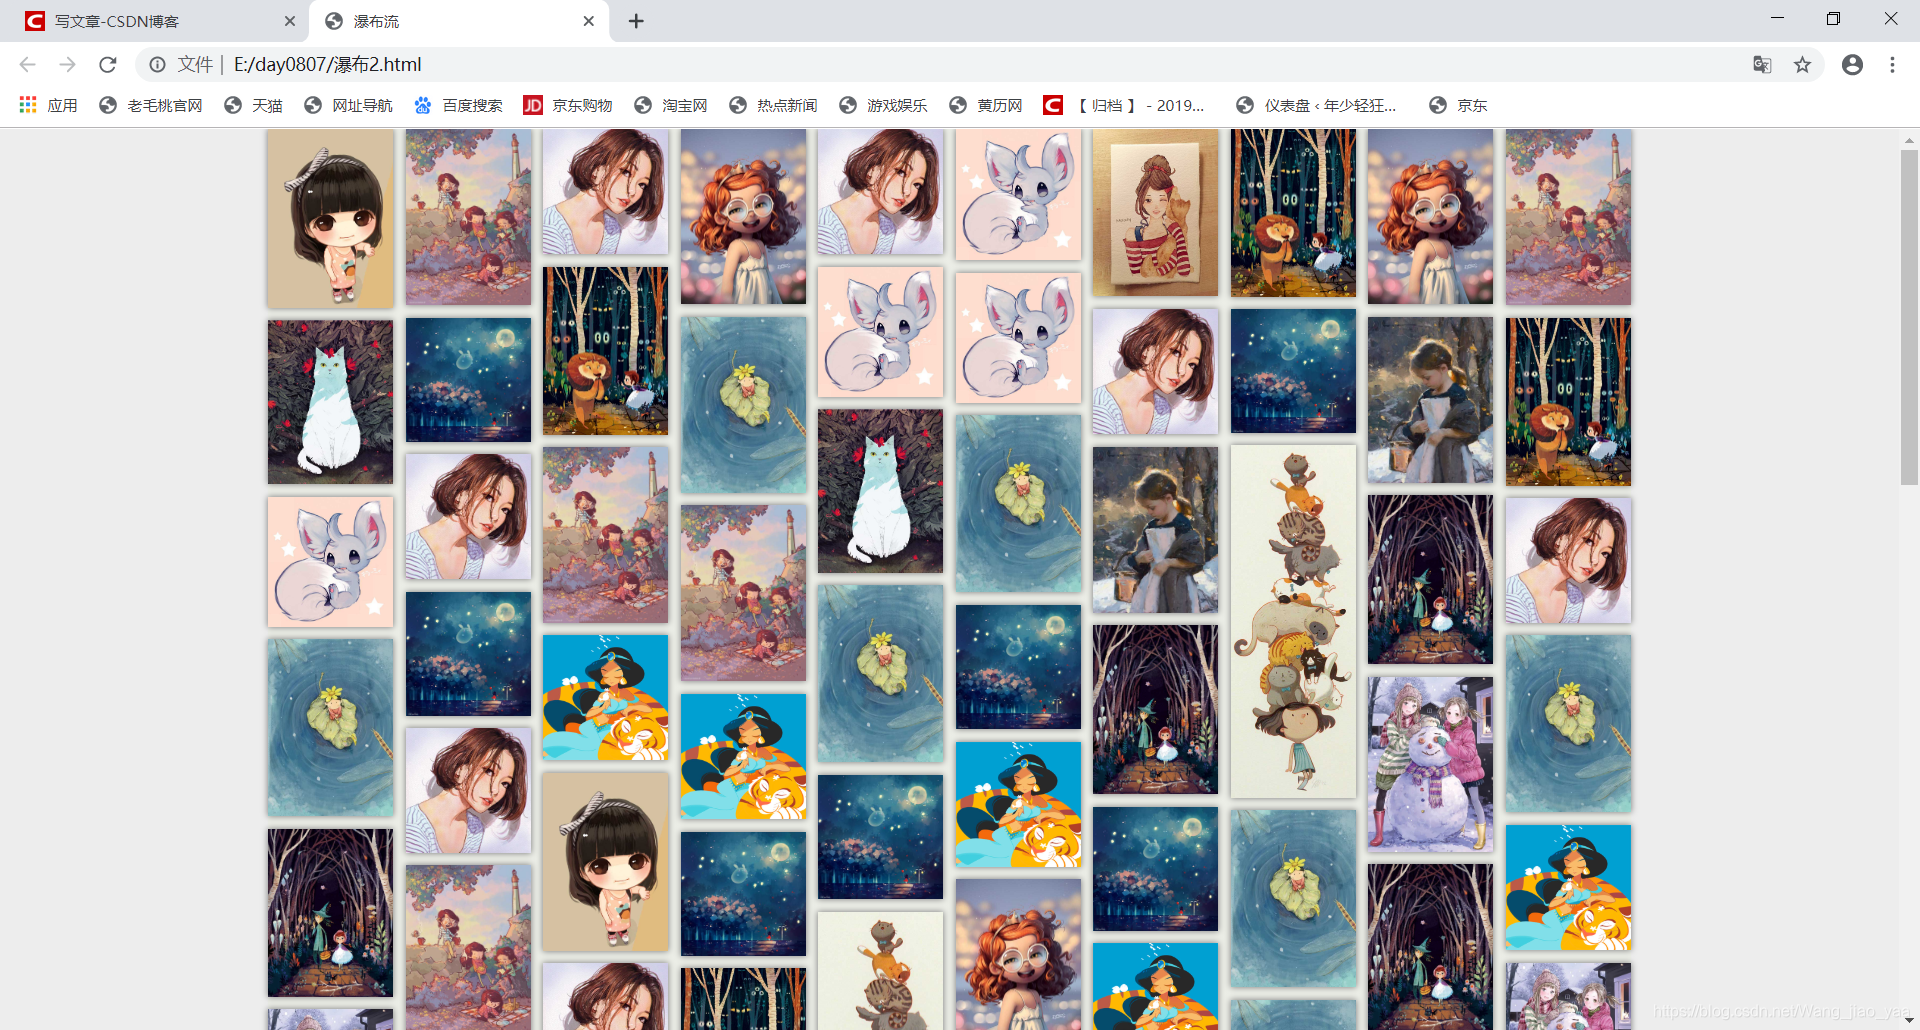Click the chibi girl with bow thumbnail at top left
1920x1030 pixels.
click(x=330, y=218)
